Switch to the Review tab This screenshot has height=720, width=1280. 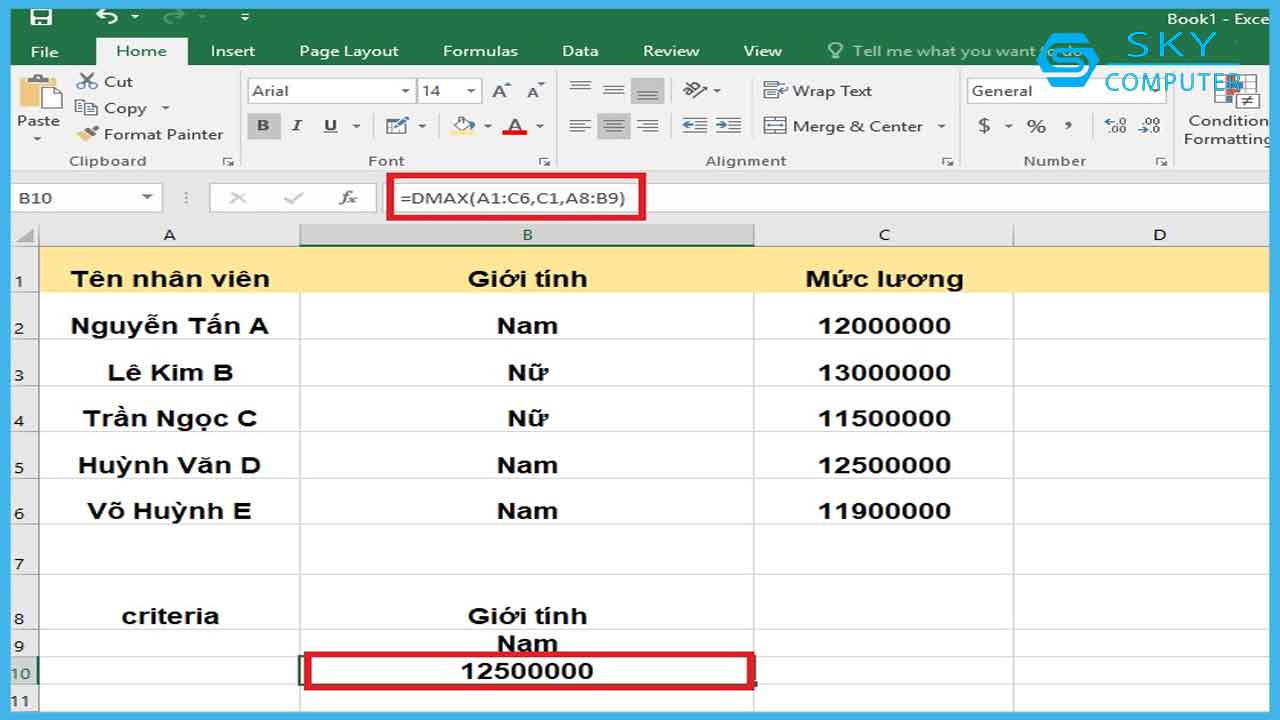pos(671,51)
